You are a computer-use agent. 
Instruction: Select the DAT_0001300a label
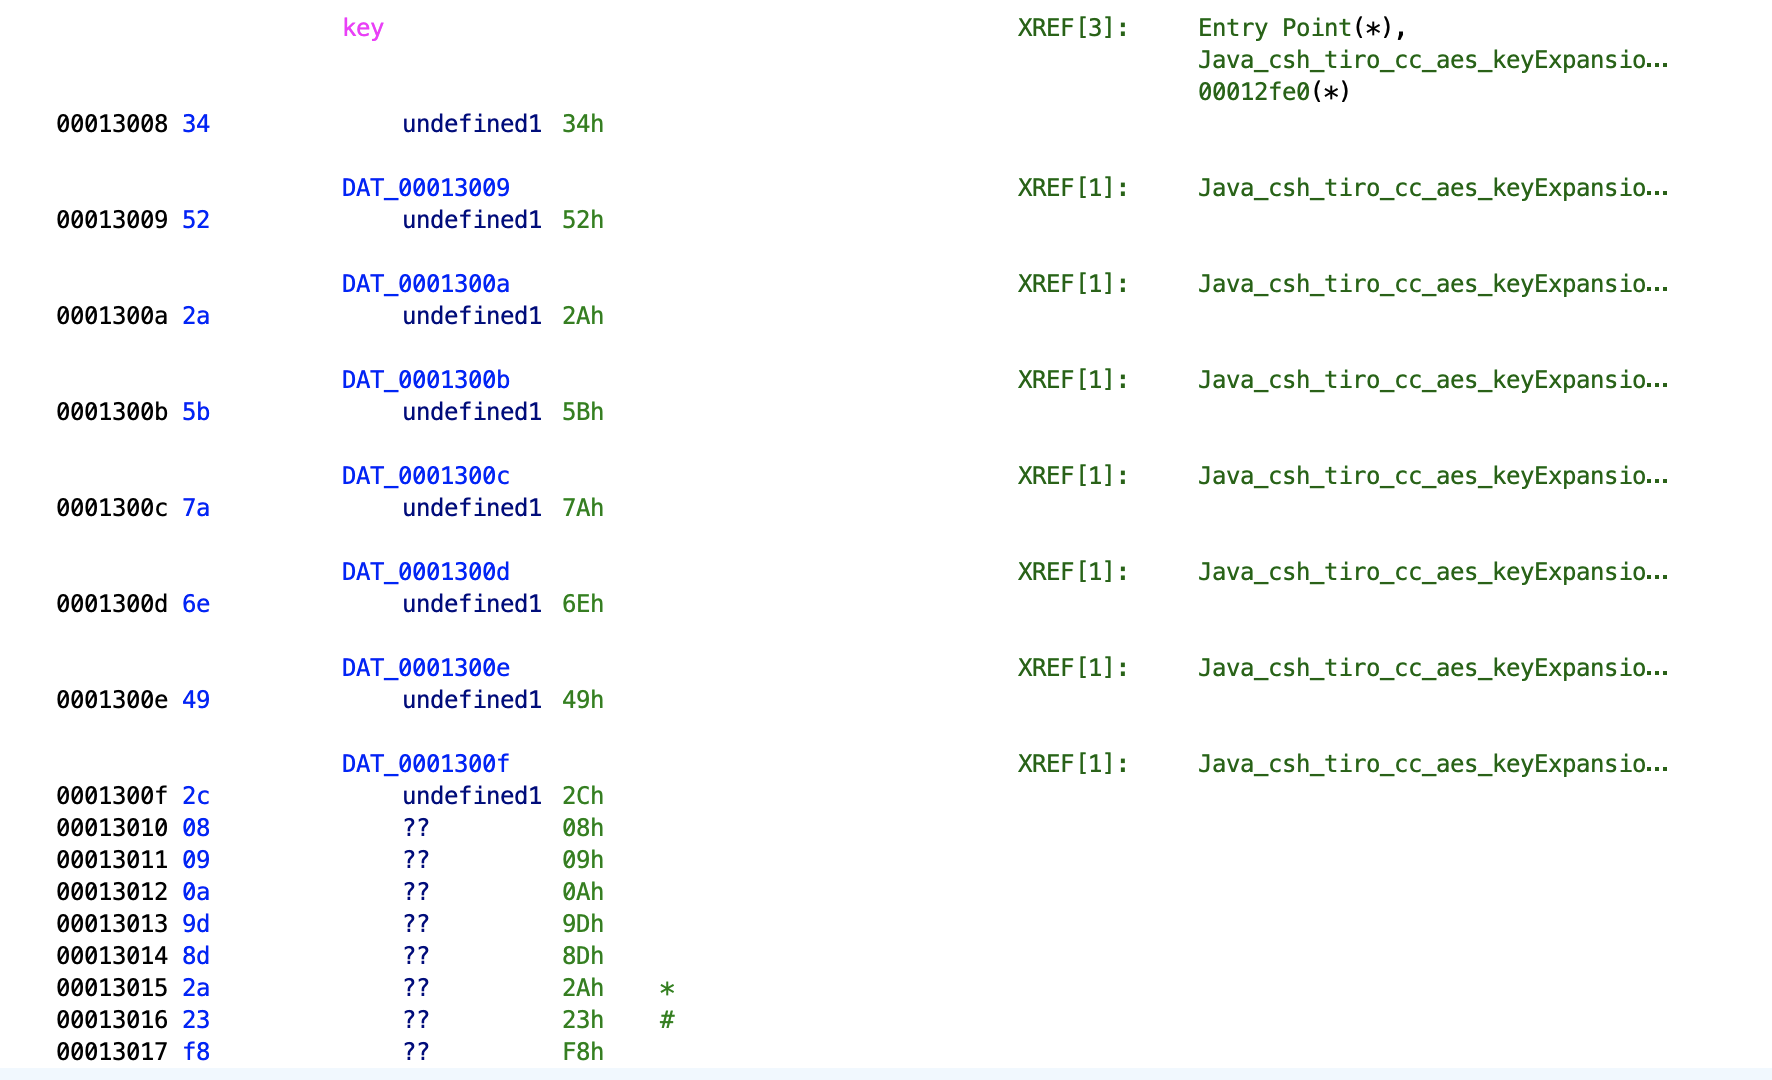click(425, 284)
